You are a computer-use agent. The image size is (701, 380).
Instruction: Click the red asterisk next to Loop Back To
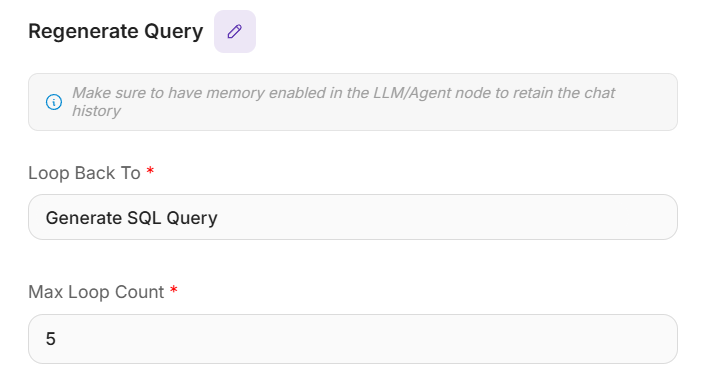(x=151, y=170)
